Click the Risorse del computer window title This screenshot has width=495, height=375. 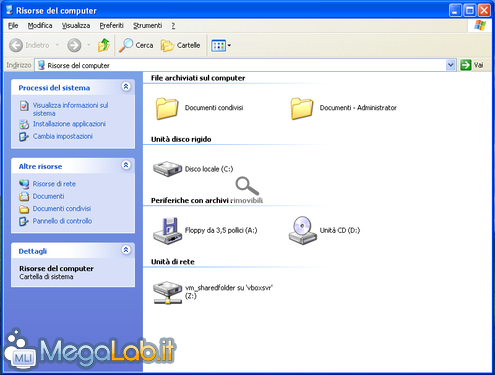(56, 11)
